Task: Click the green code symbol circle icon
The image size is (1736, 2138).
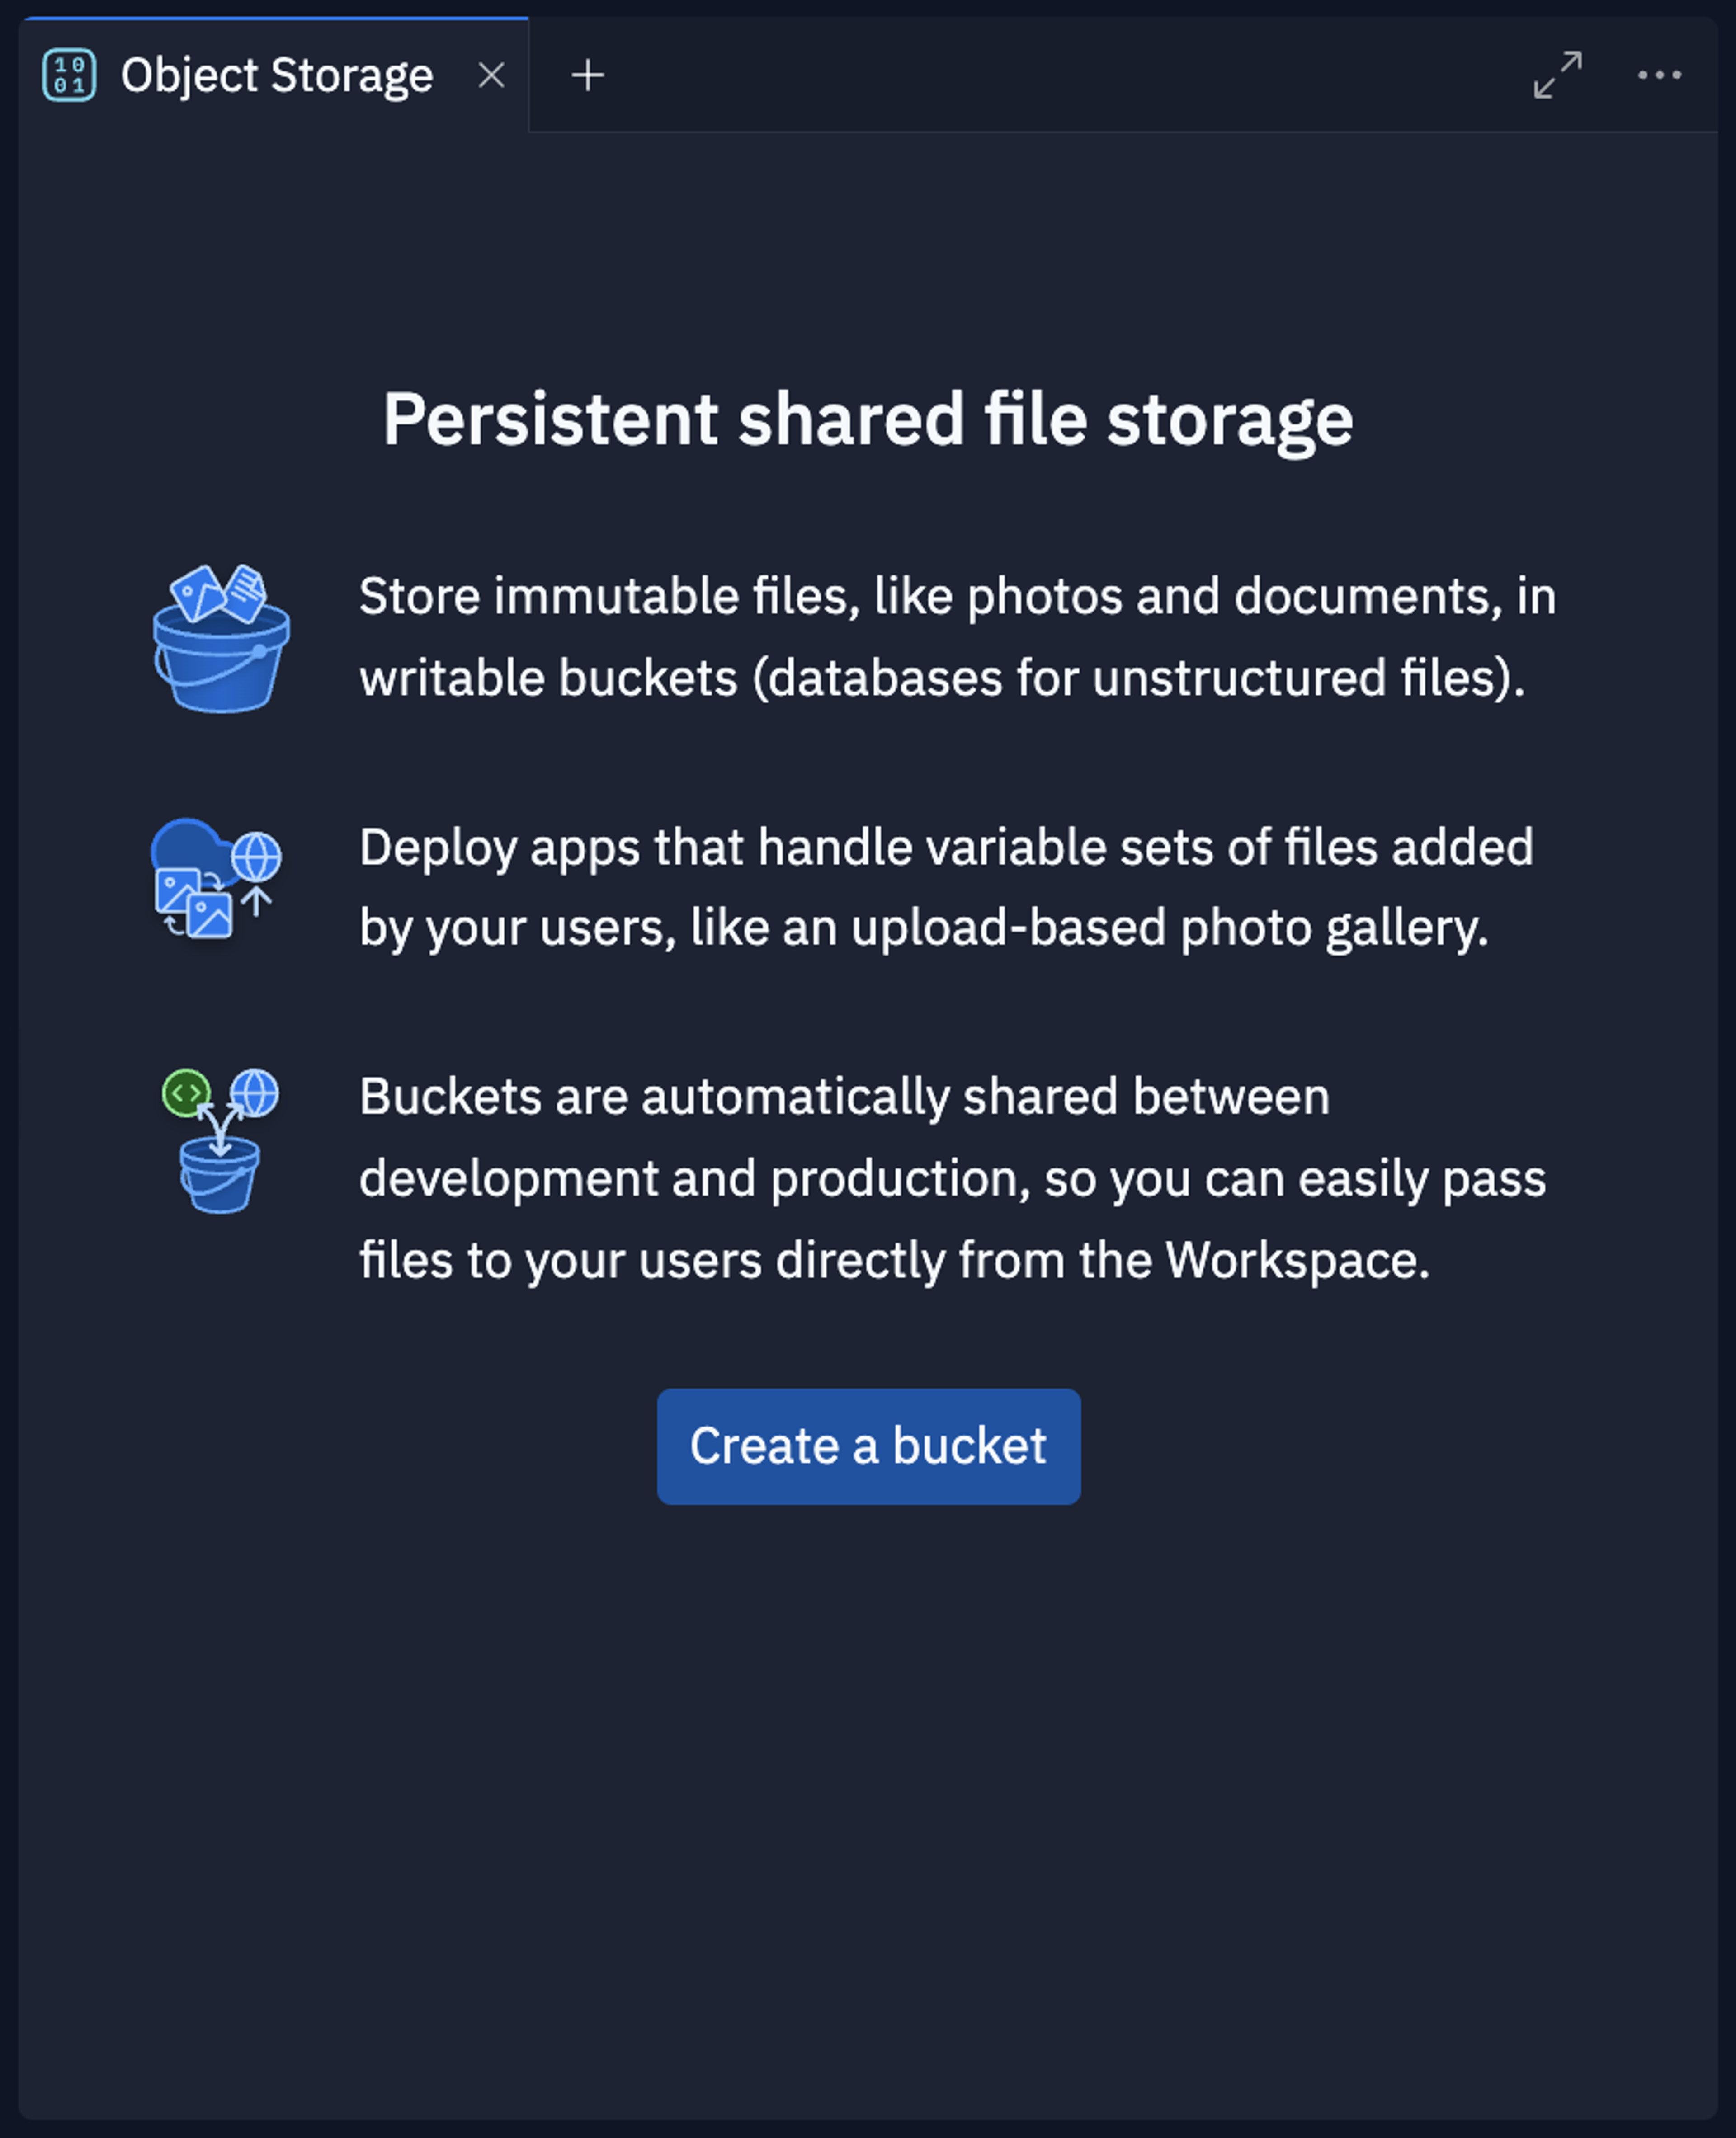Action: point(186,1093)
